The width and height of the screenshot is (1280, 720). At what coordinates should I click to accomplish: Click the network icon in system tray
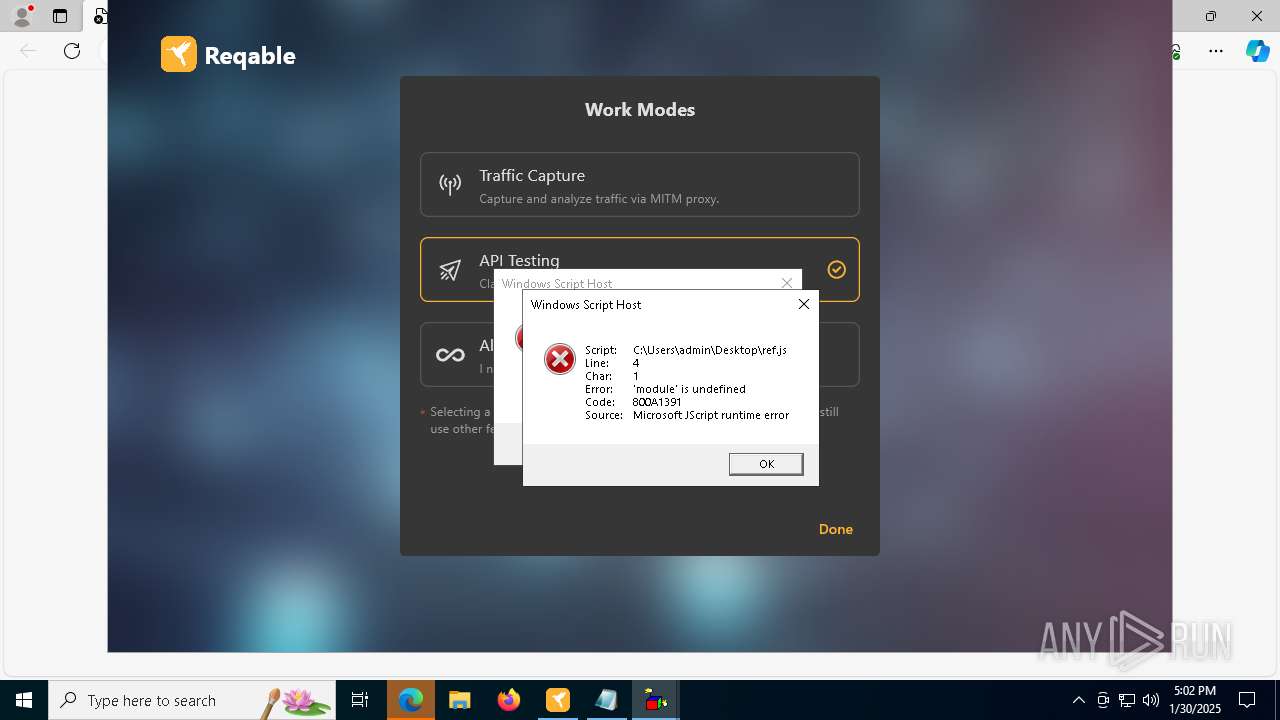pos(1127,700)
